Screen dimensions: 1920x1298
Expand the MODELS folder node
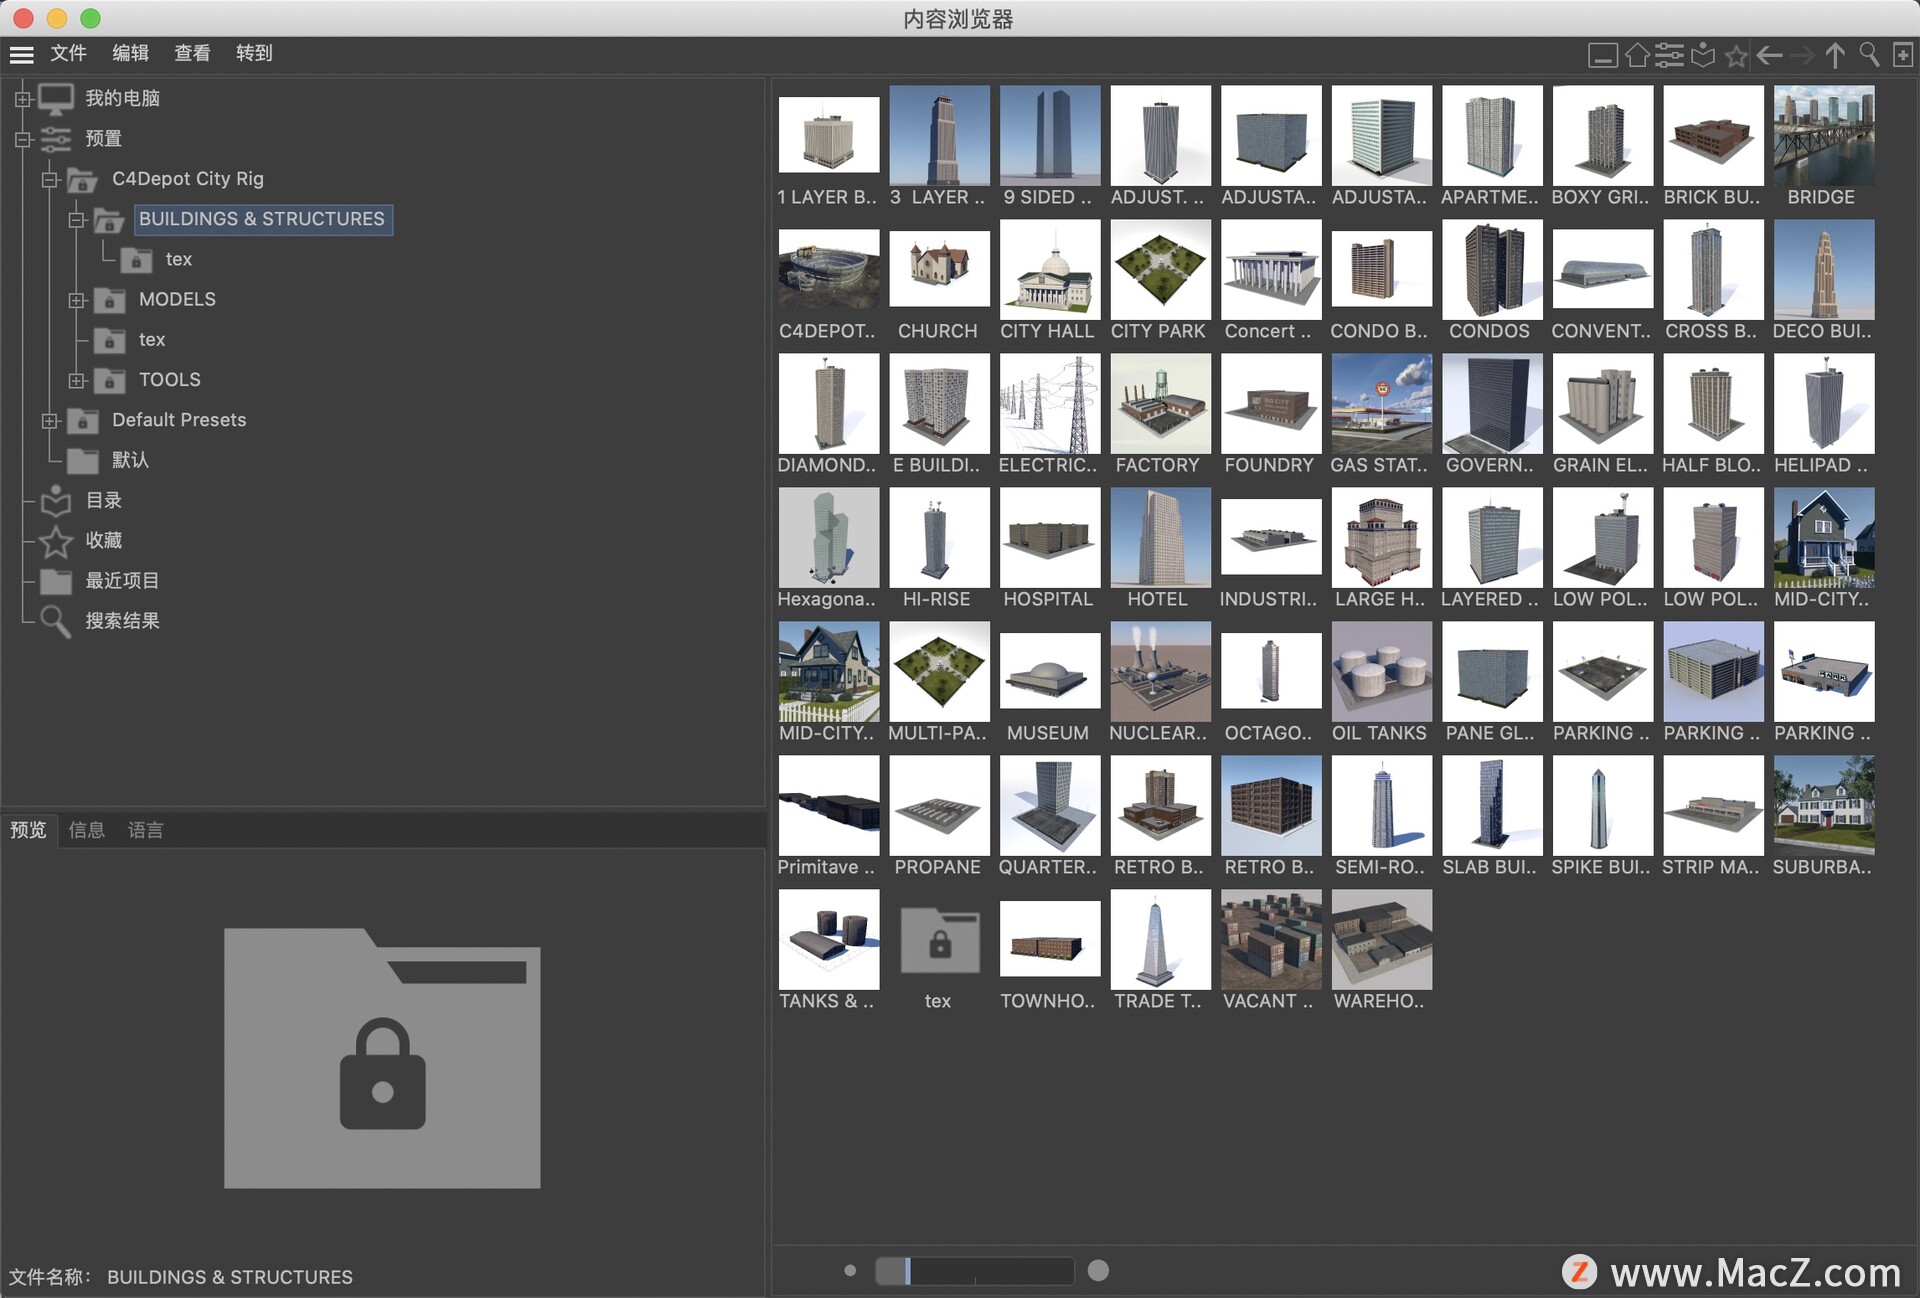[76, 300]
